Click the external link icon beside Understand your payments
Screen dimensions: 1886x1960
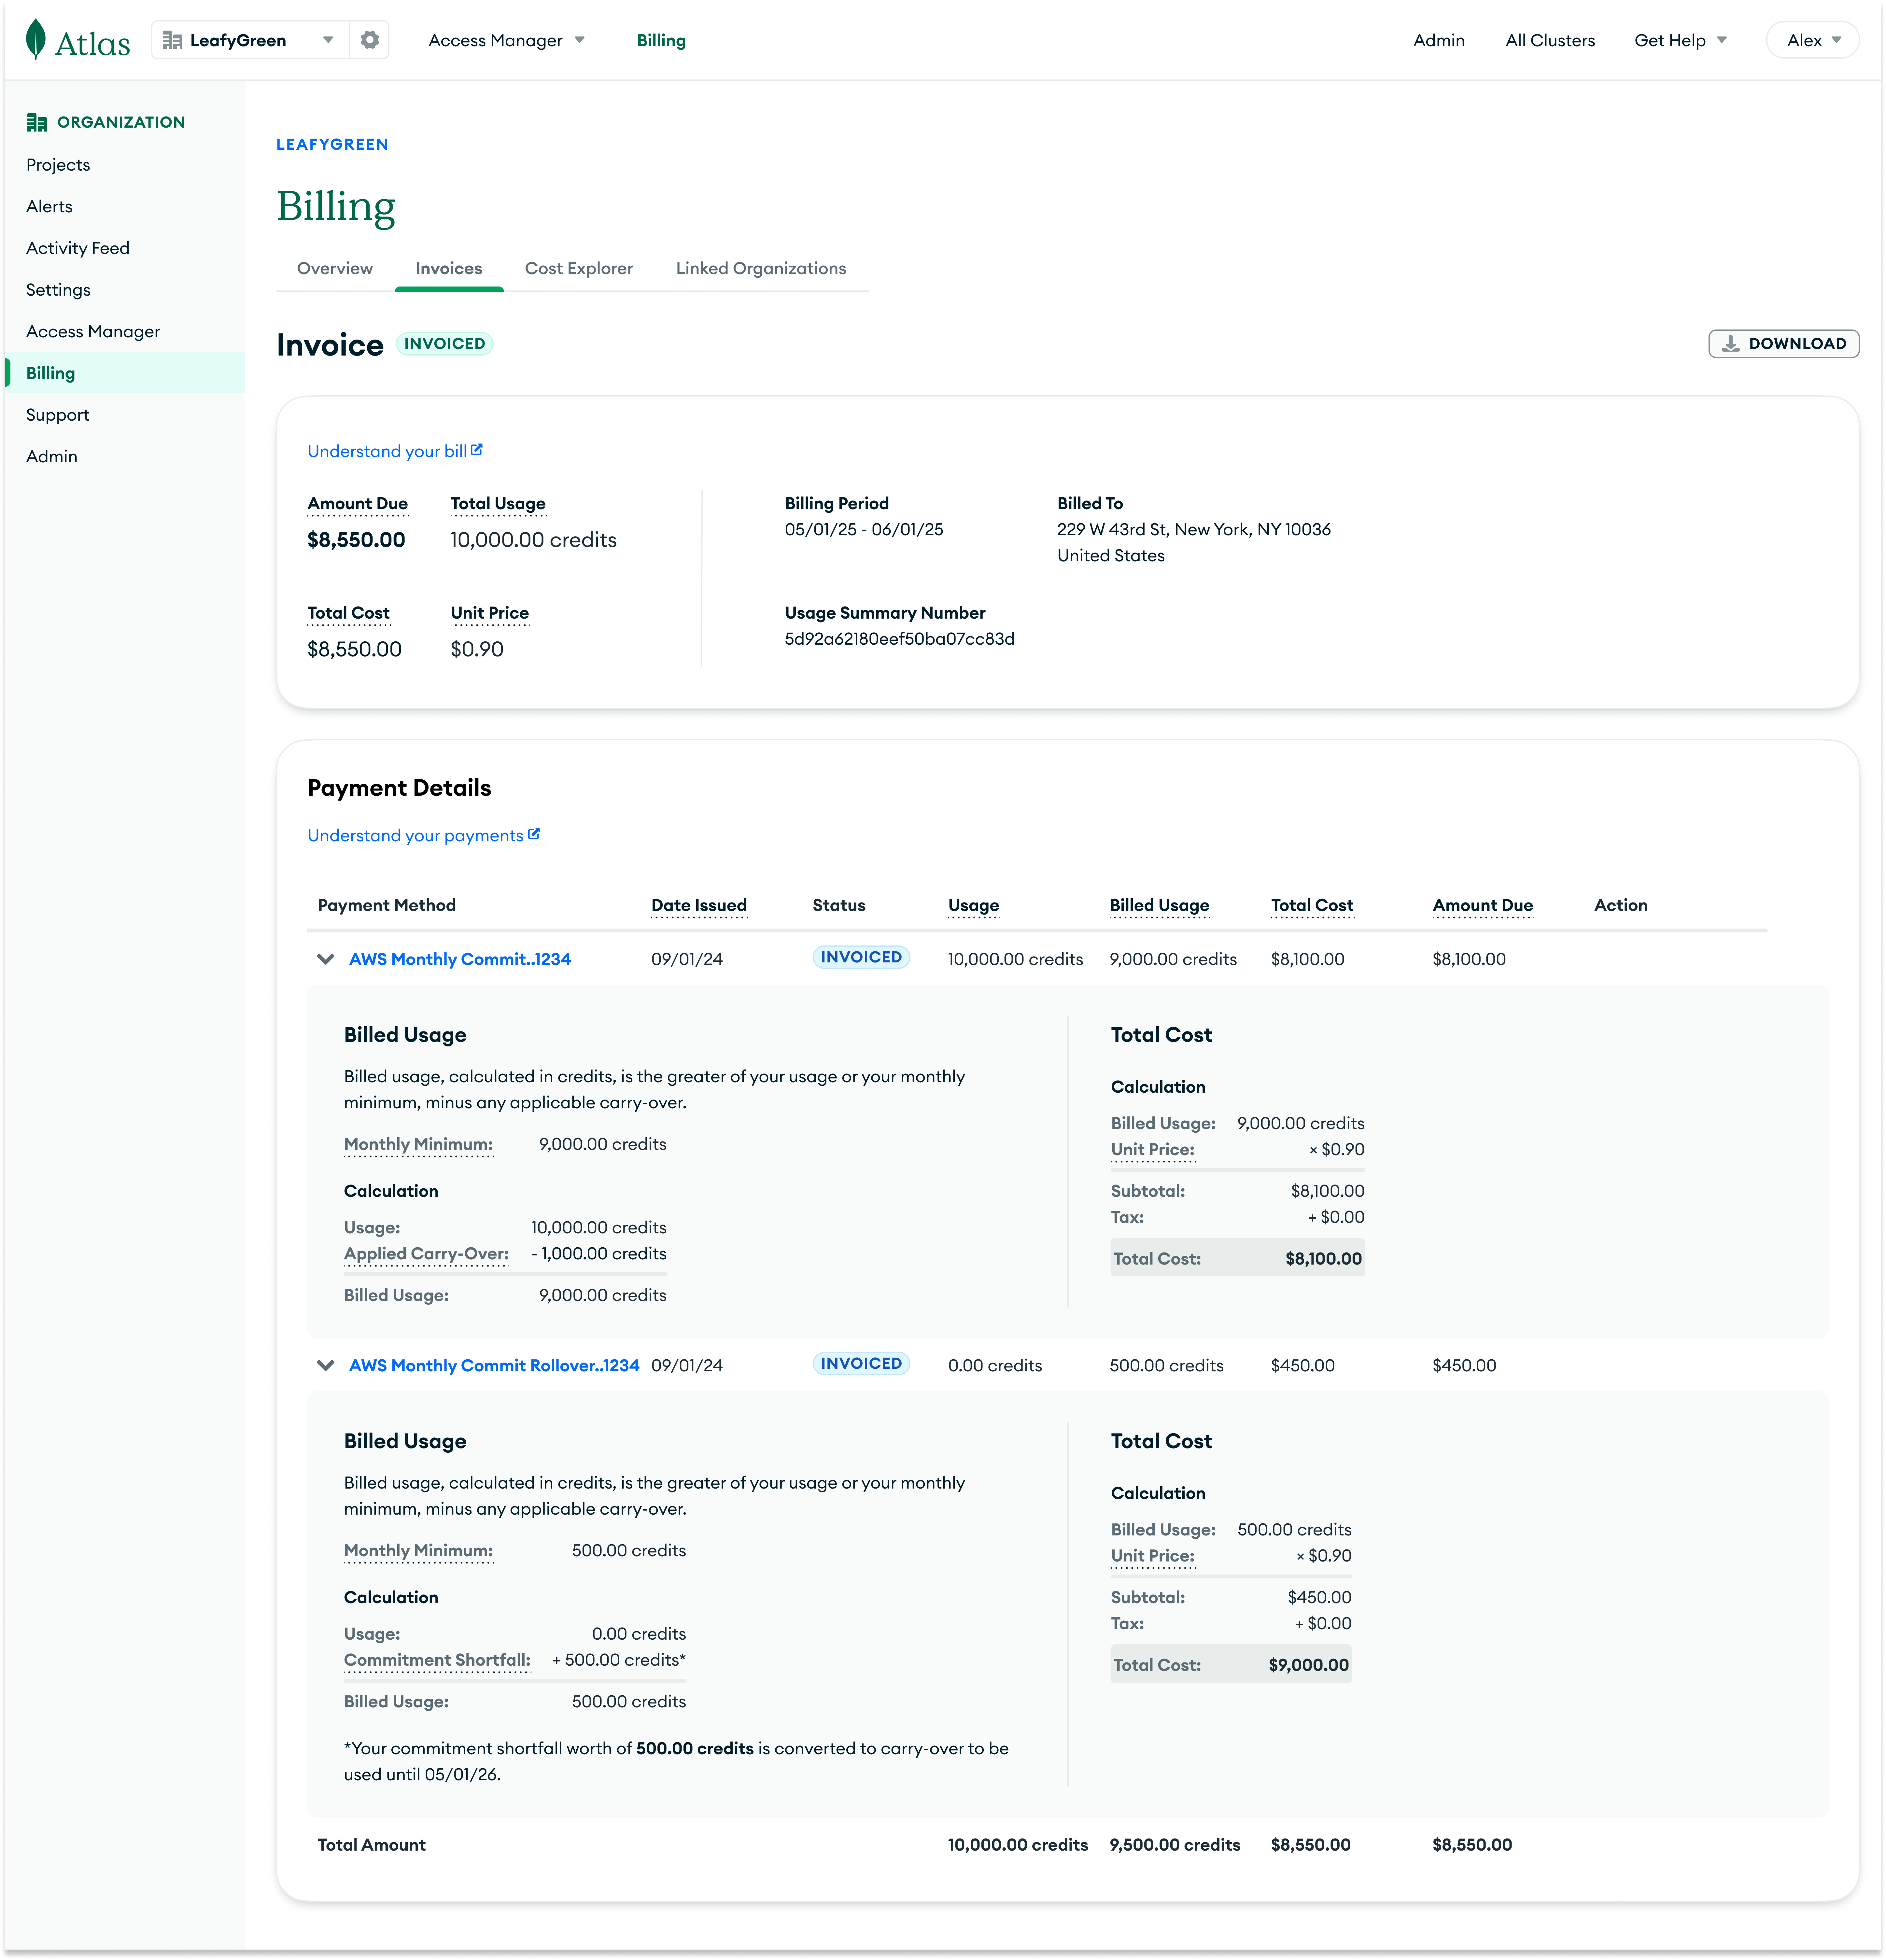pyautogui.click(x=534, y=834)
